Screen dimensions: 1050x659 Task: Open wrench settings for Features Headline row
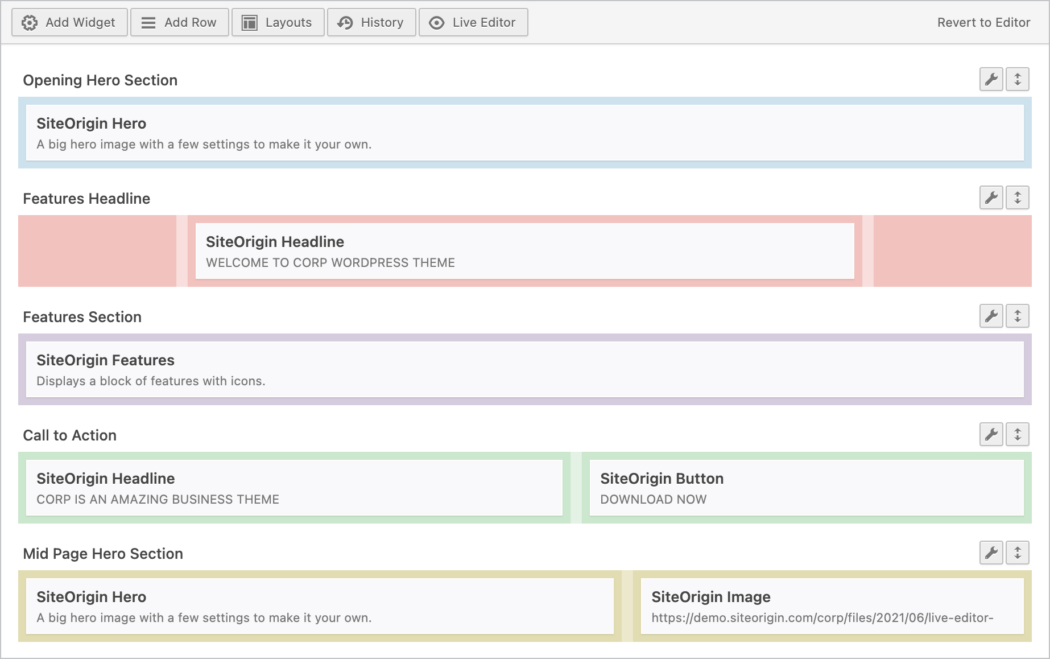click(x=991, y=197)
